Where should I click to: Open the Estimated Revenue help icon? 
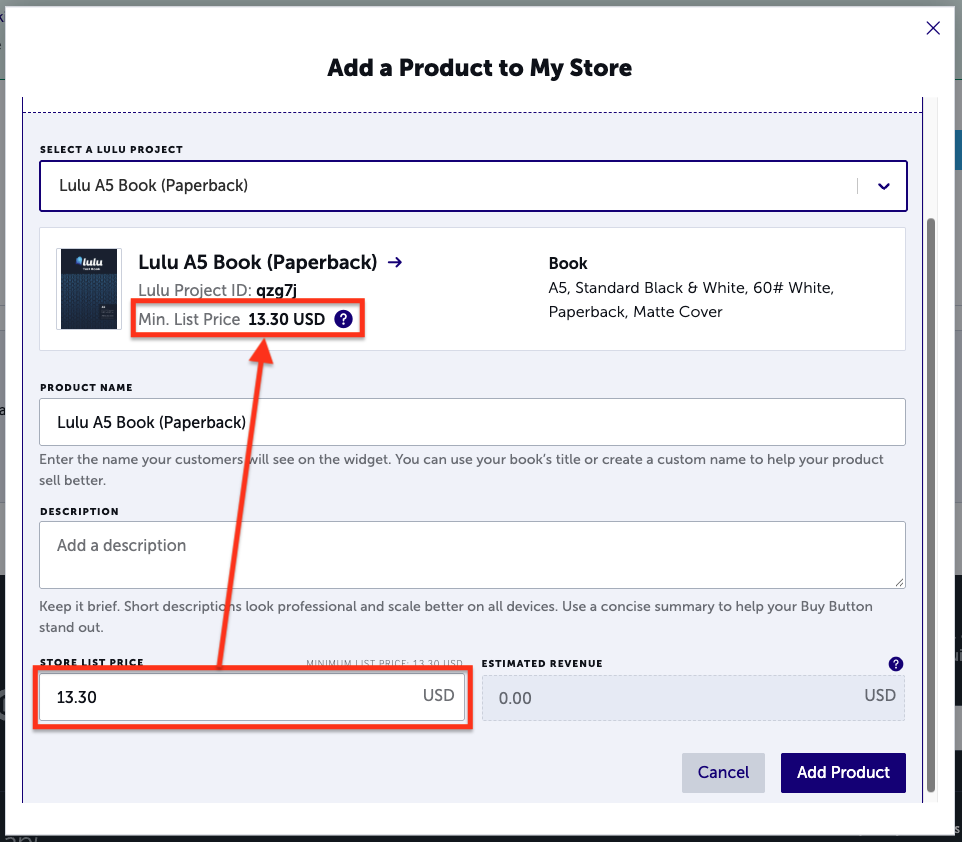click(895, 664)
